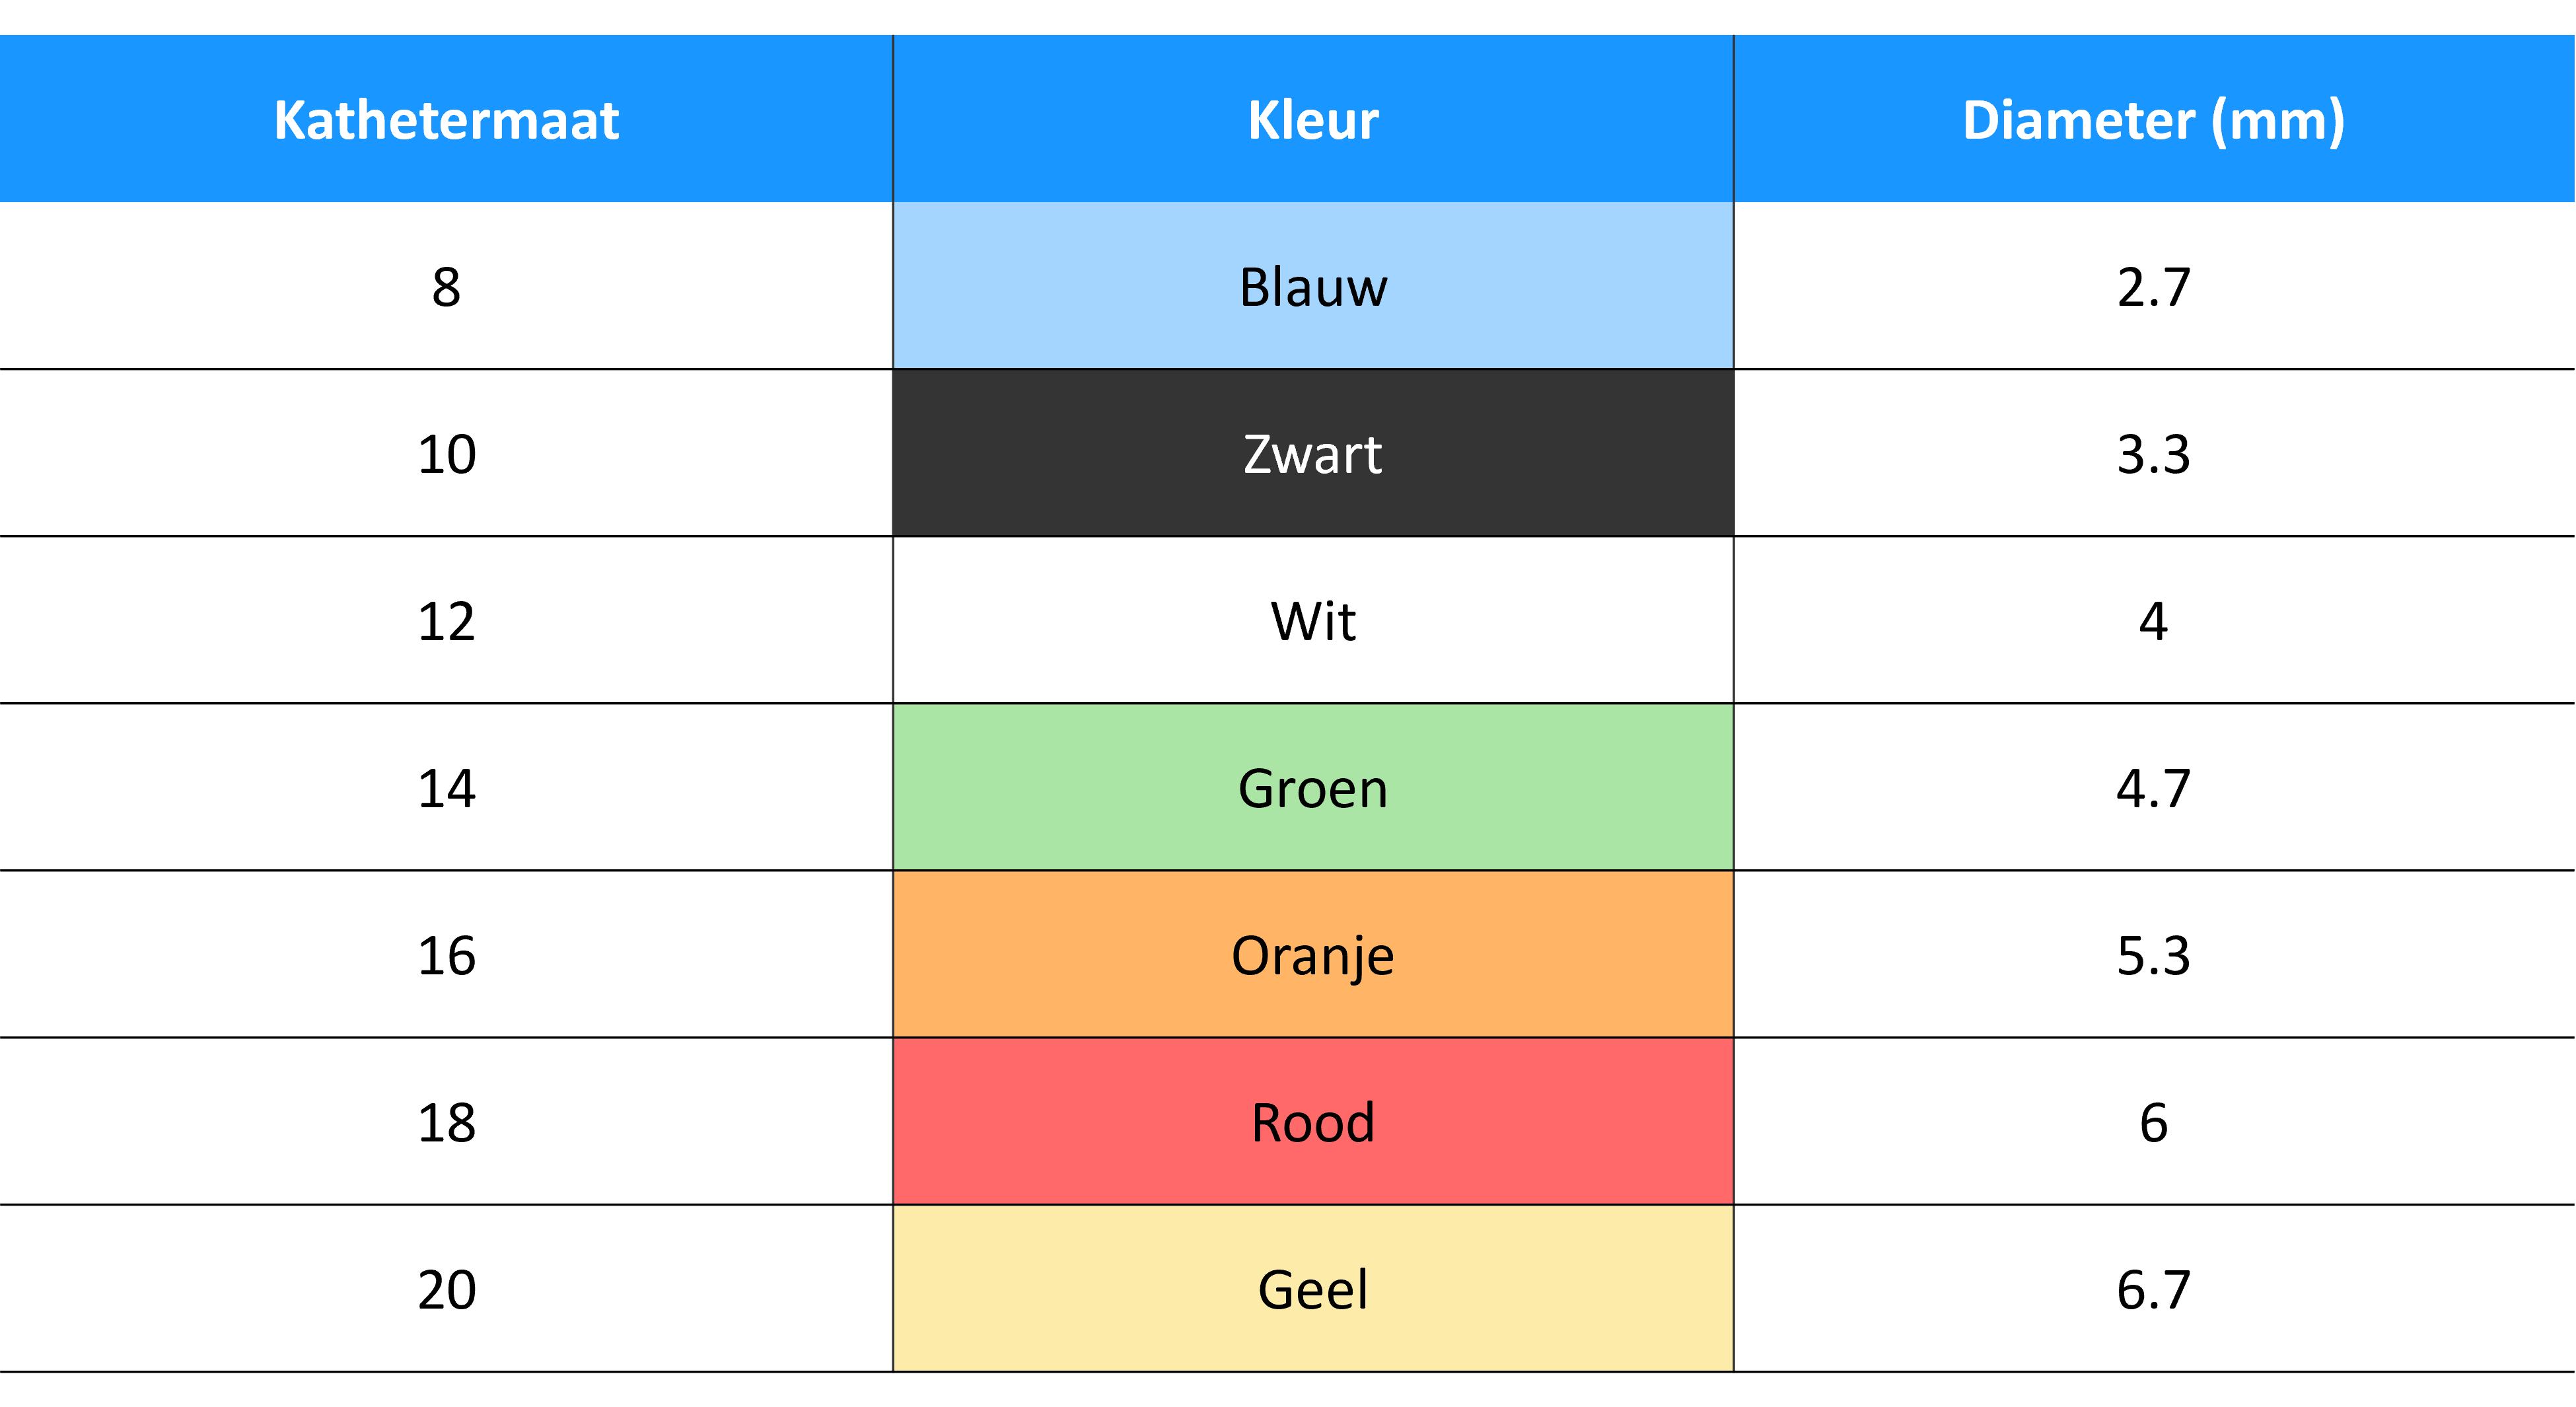Click catheter size 8 cell
Image resolution: width=2576 pixels, height=1407 pixels.
(x=446, y=286)
